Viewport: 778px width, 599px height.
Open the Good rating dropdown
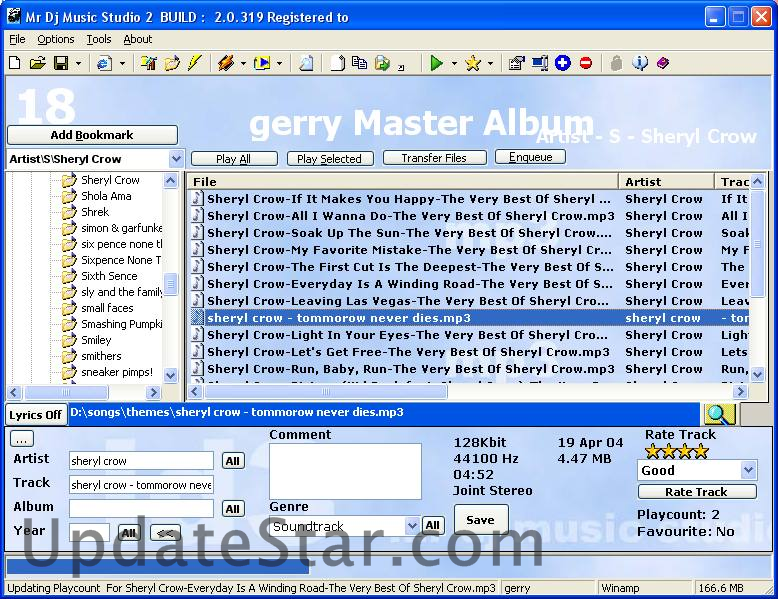[748, 469]
